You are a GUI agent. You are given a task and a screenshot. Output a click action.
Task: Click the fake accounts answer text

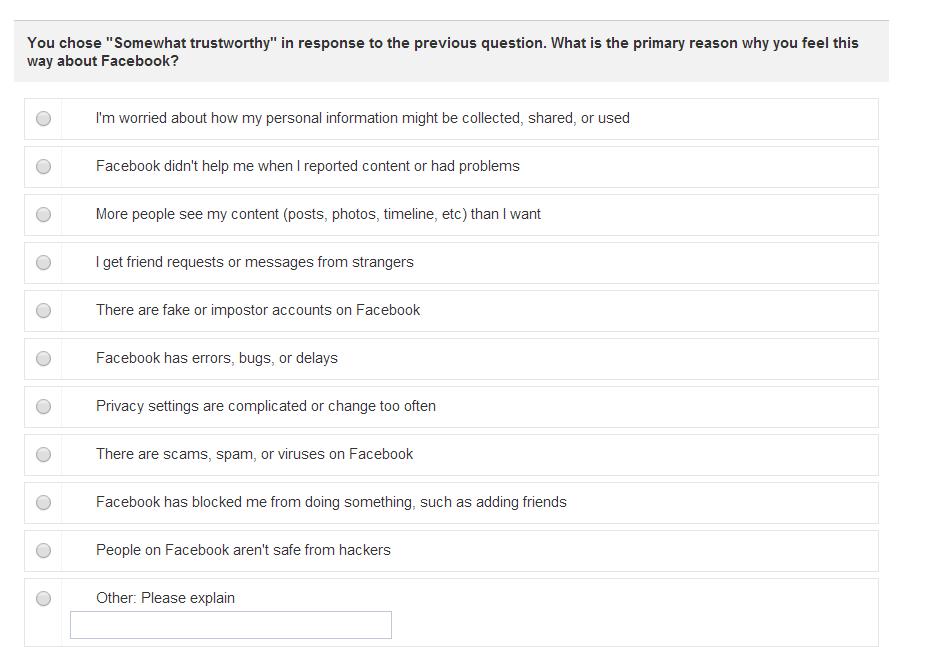click(256, 310)
